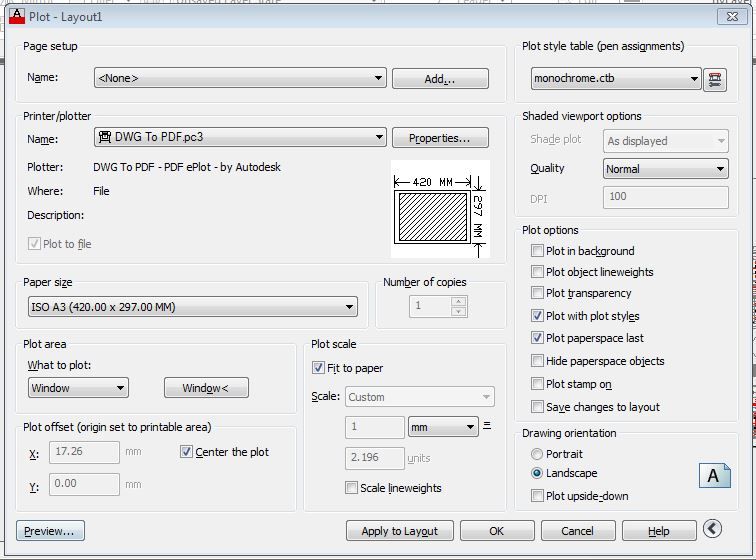
Task: Open the Shade plot dropdown
Action: (x=665, y=141)
